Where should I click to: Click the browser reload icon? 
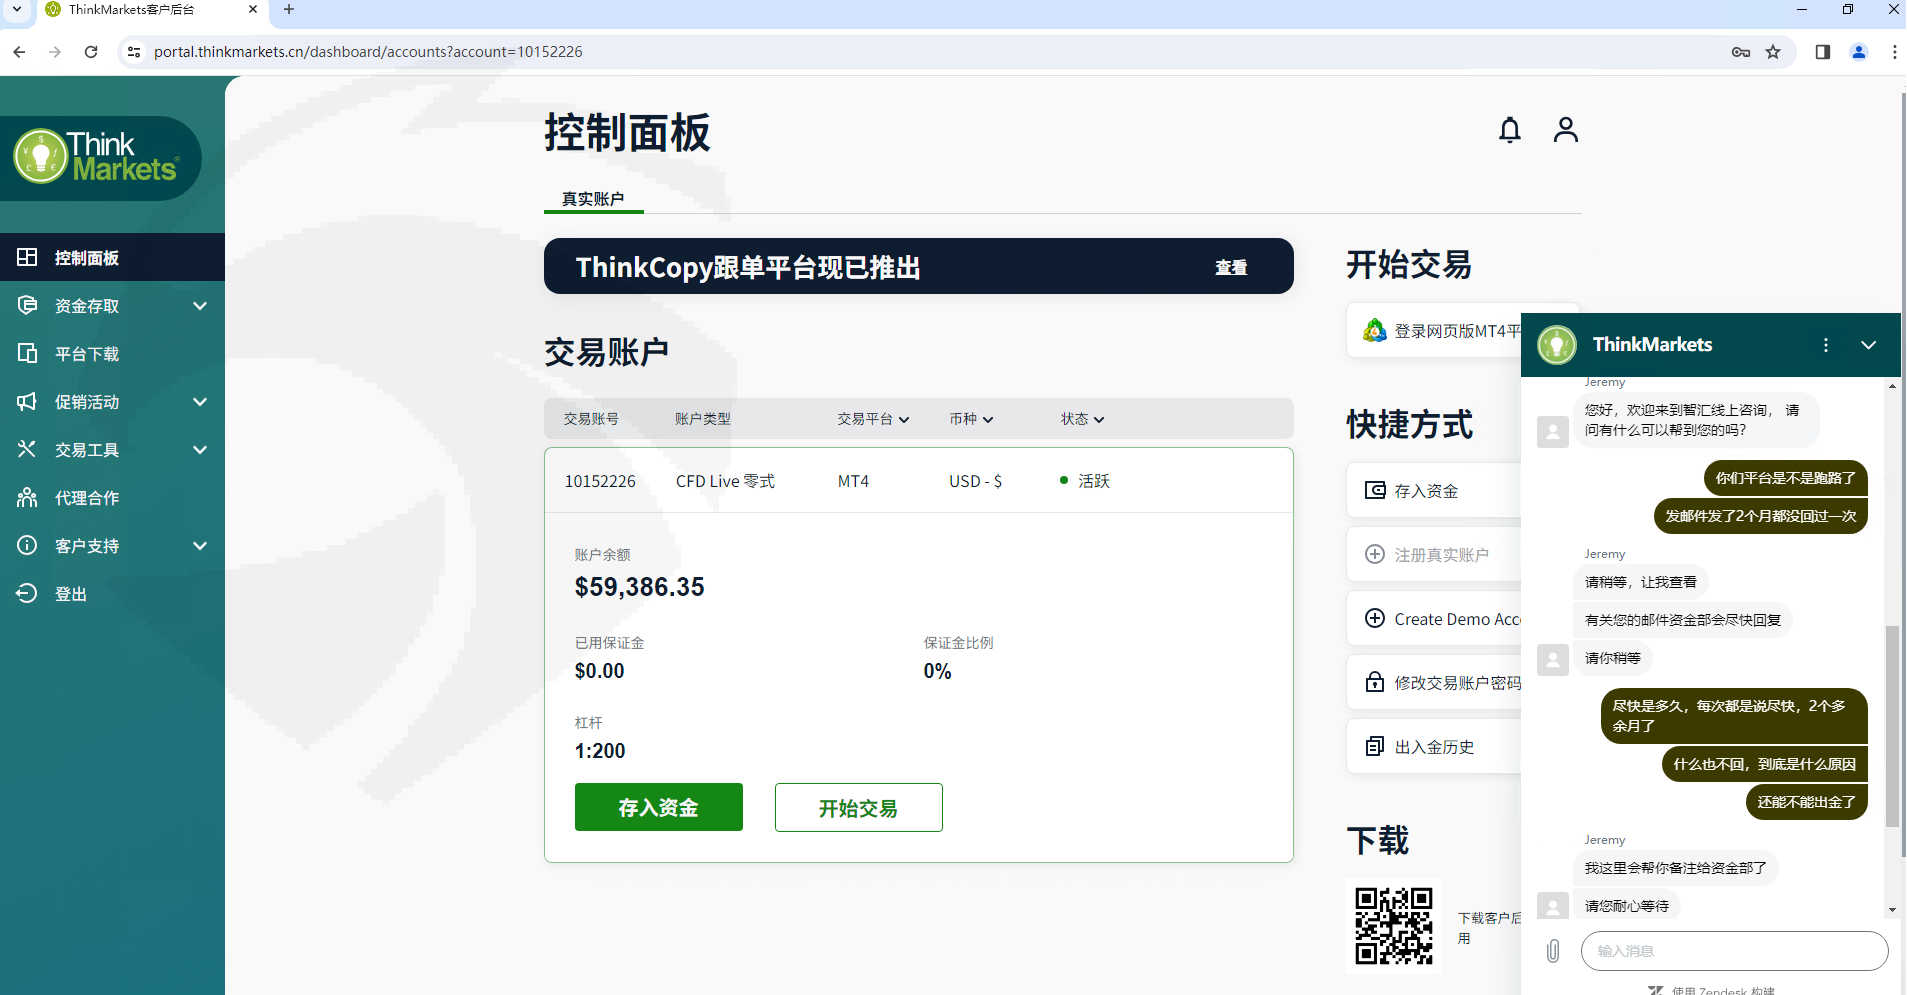(x=91, y=52)
